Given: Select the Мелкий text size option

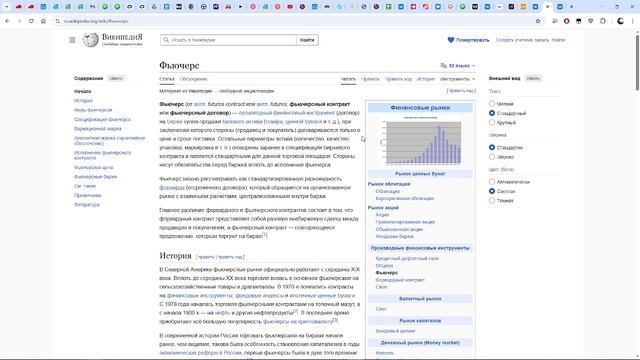Looking at the screenshot, I should pos(492,104).
